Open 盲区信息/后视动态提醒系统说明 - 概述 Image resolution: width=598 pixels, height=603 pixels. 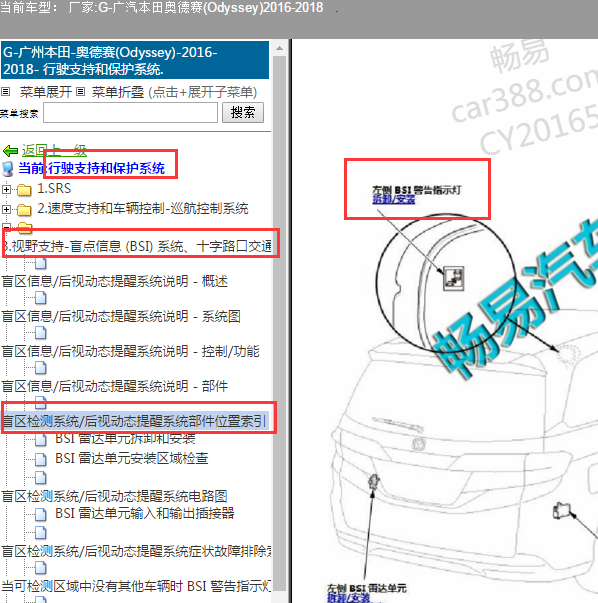point(115,281)
